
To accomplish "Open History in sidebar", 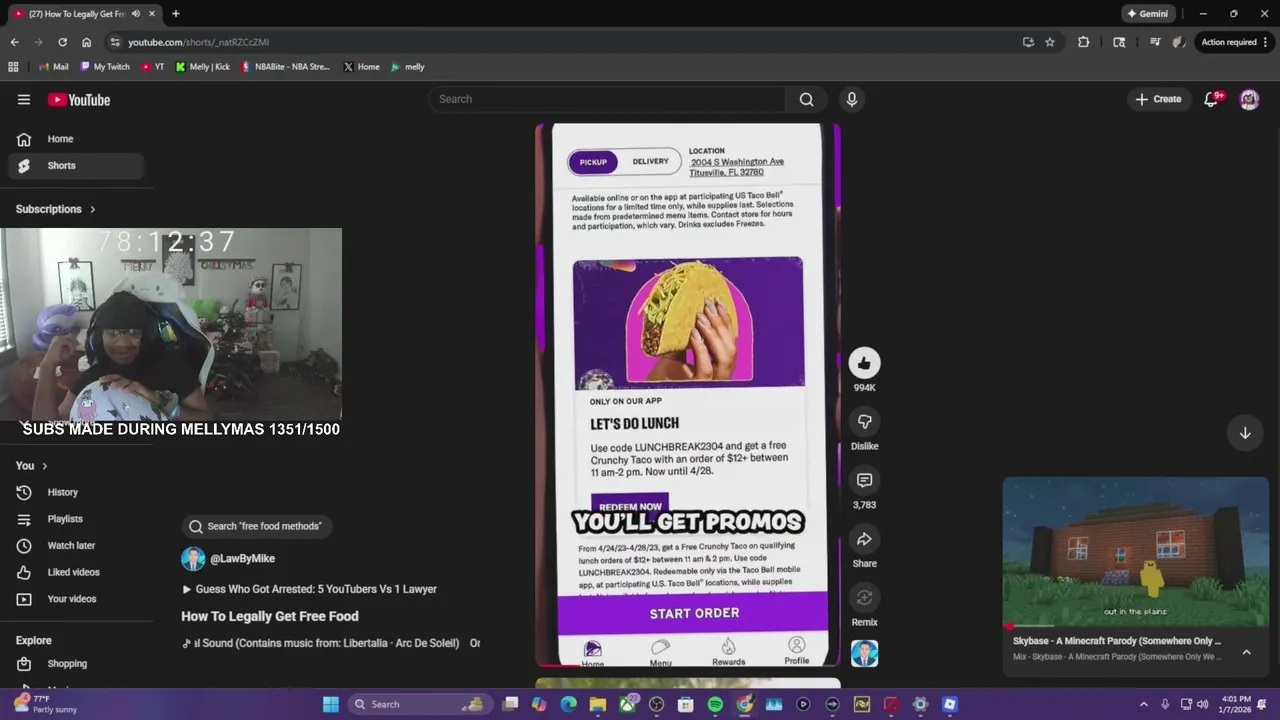I will pyautogui.click(x=76, y=492).
